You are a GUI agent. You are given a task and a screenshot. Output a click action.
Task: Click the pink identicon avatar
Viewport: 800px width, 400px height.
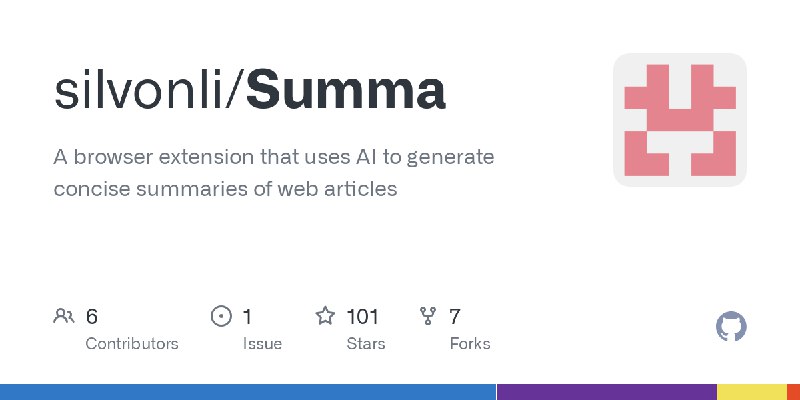tap(680, 120)
